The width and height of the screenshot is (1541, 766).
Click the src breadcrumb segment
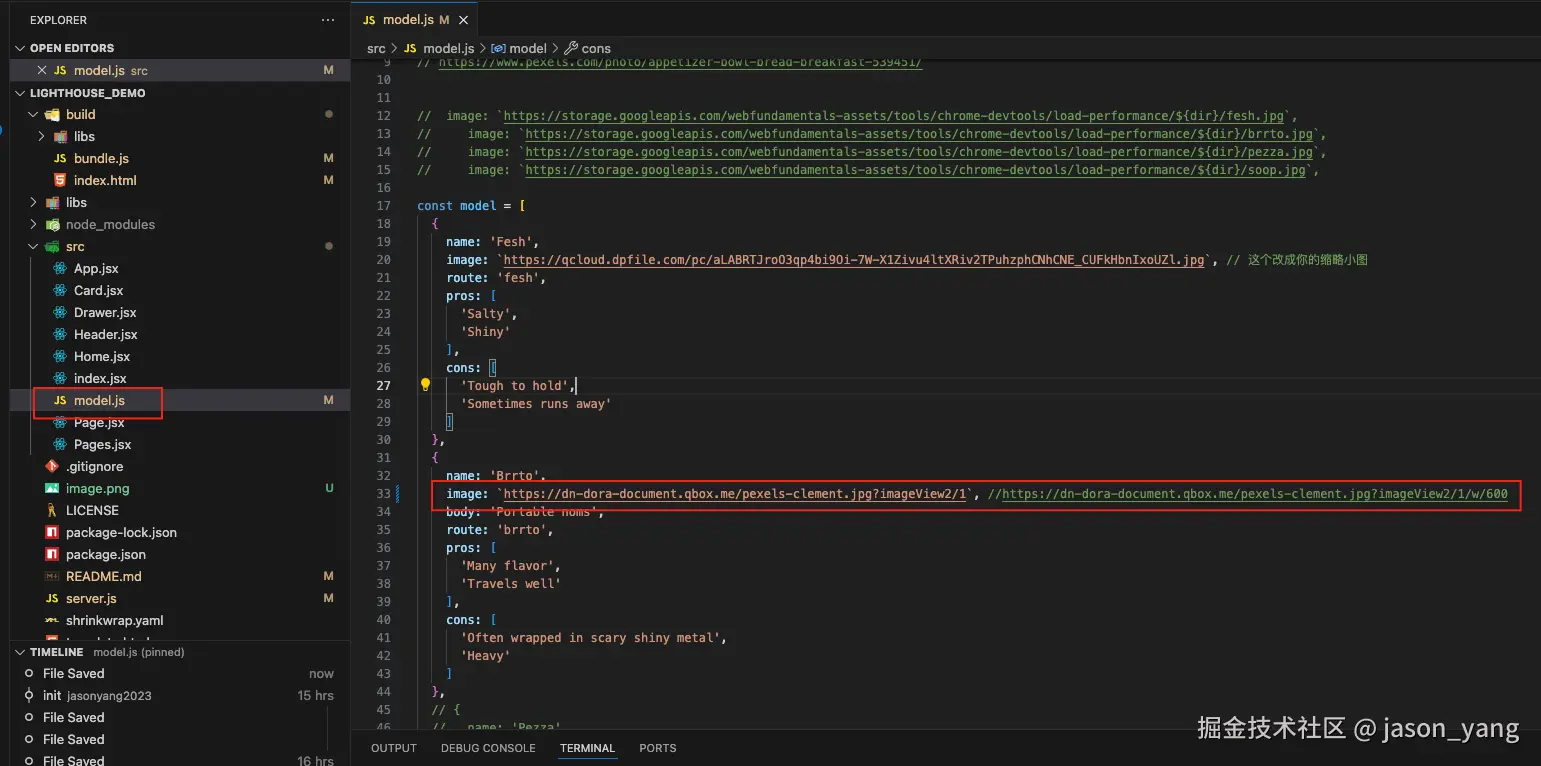point(376,48)
